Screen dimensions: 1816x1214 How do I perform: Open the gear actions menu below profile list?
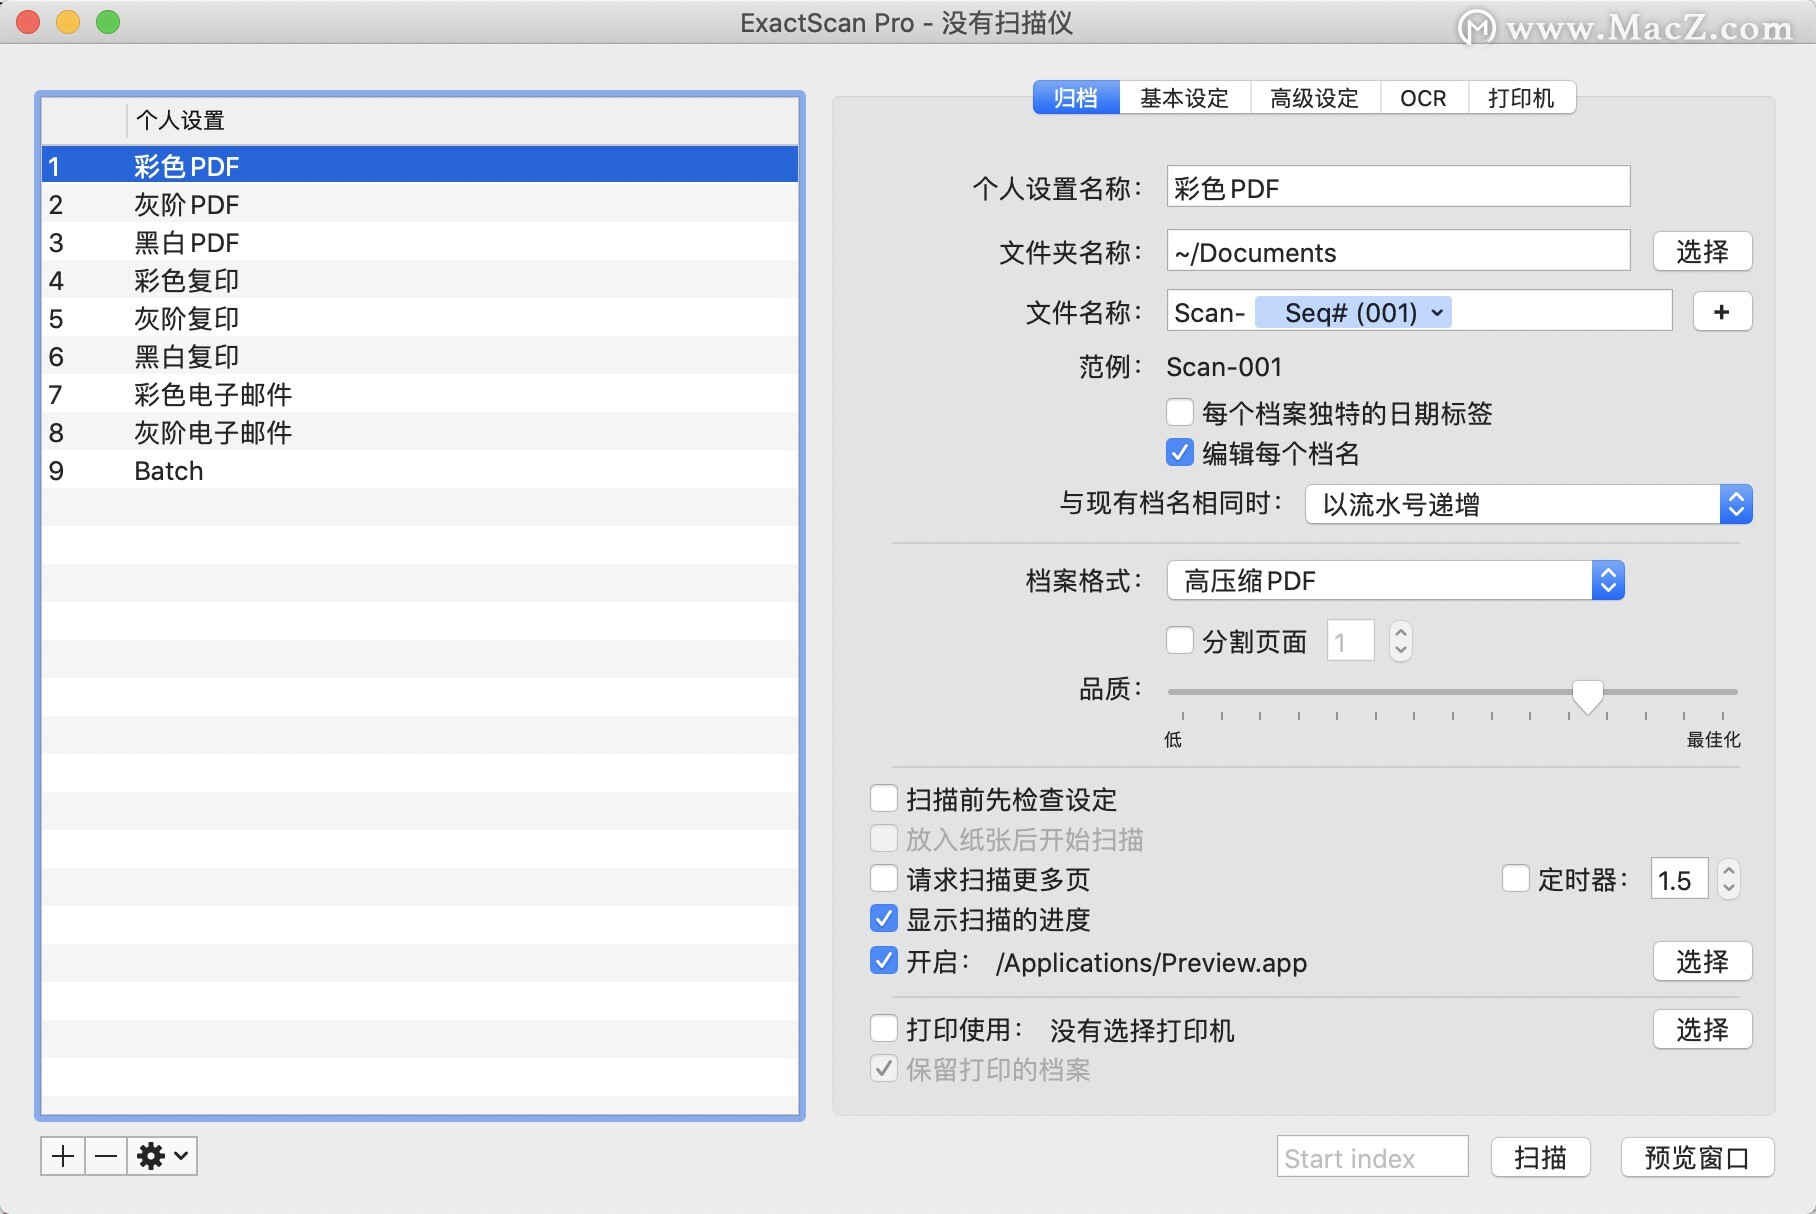click(x=162, y=1156)
